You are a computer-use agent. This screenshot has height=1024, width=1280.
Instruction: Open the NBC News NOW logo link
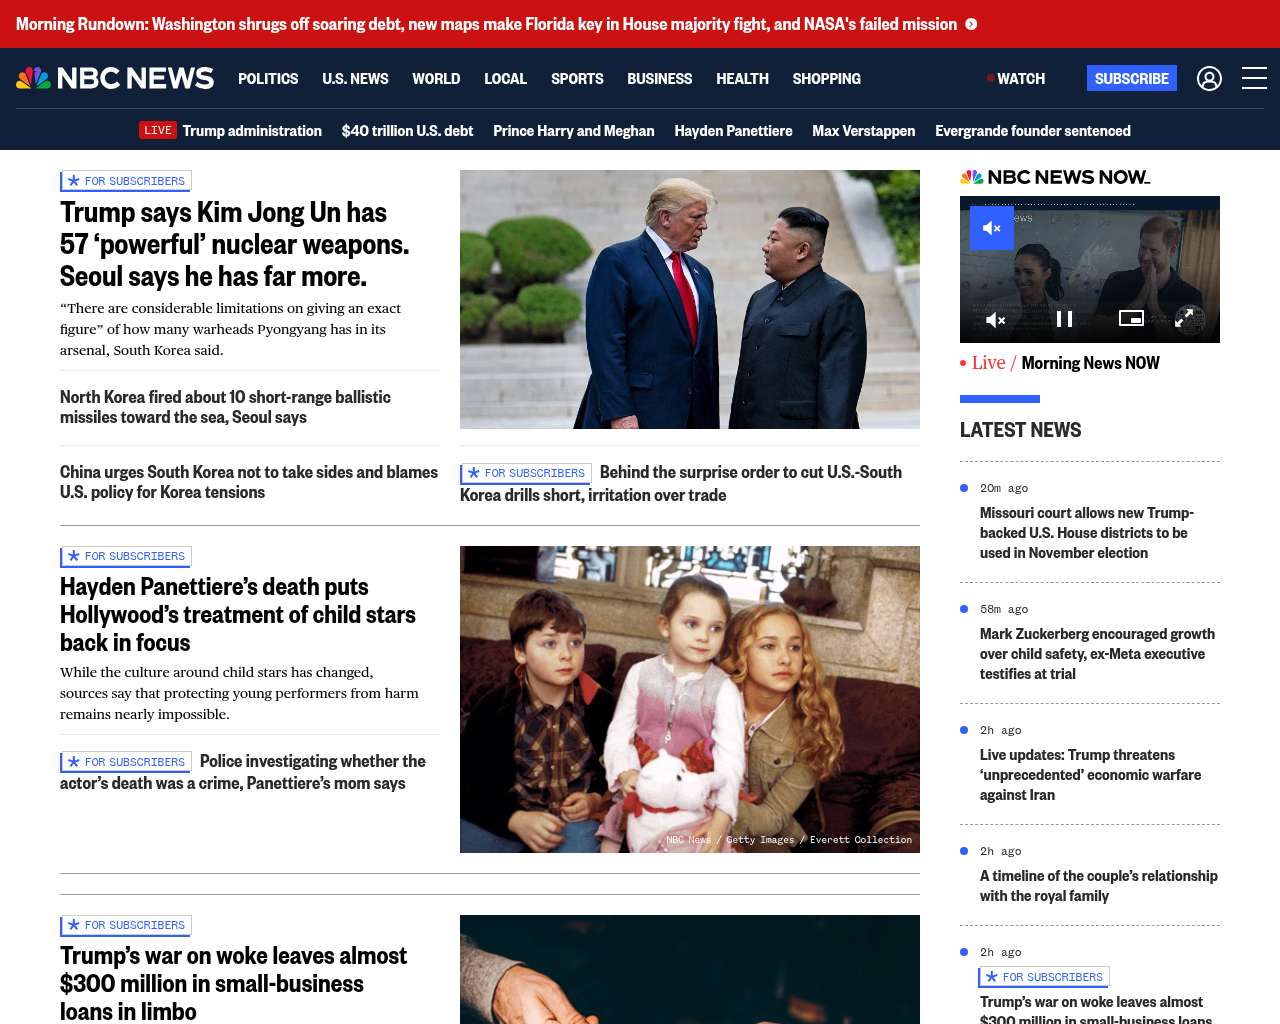[x=1055, y=177]
